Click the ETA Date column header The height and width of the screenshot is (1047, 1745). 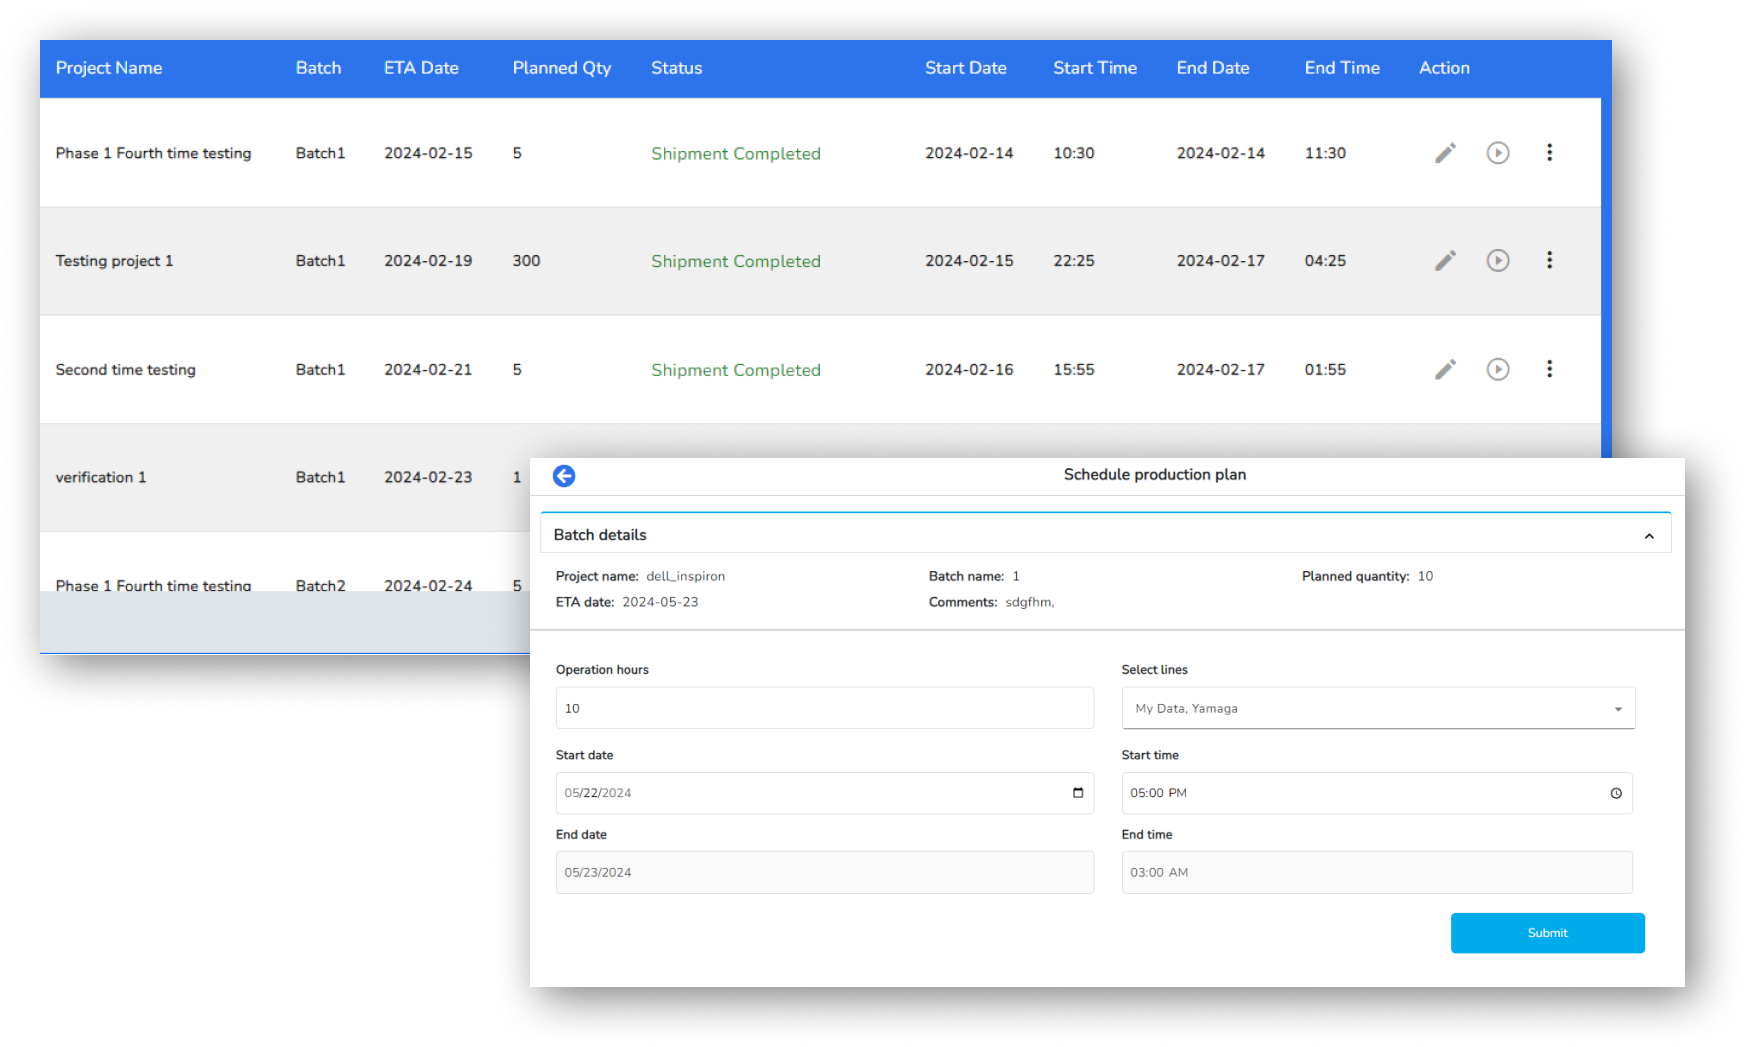pos(421,68)
